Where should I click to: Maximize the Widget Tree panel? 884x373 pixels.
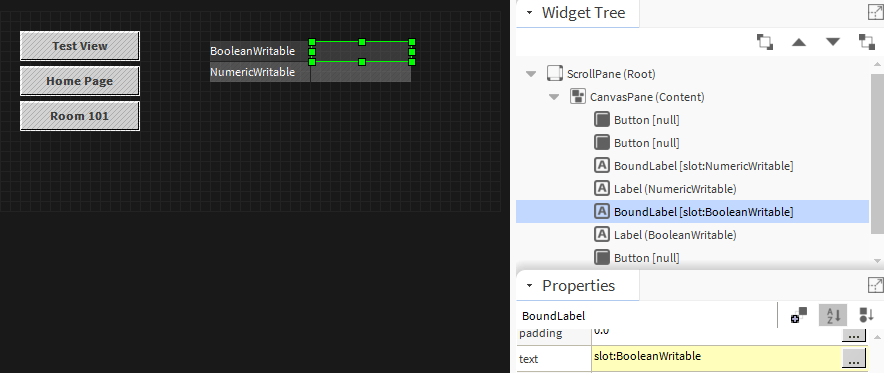(x=876, y=12)
